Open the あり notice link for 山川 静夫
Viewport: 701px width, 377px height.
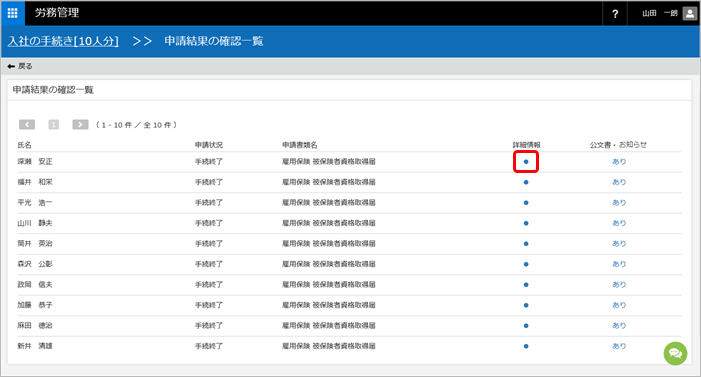pyautogui.click(x=619, y=223)
